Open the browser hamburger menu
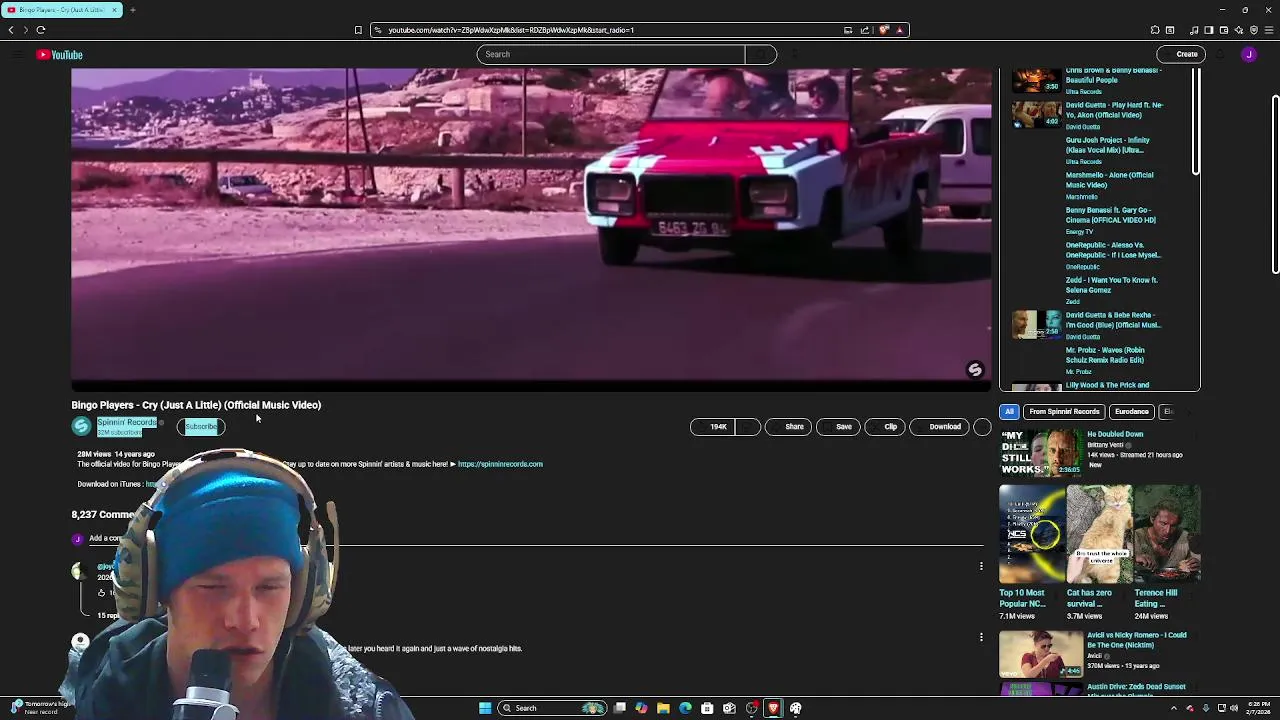The height and width of the screenshot is (720, 1280). pos(1268,30)
